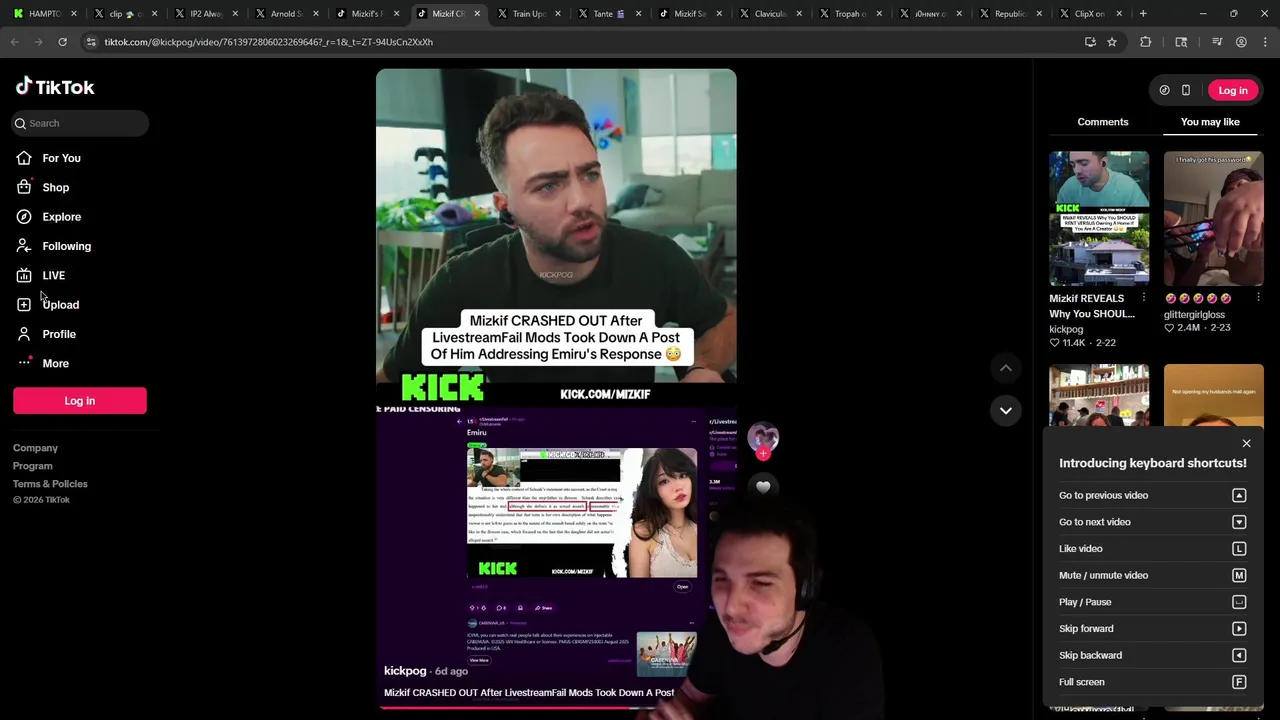Screen dimensions: 1280x720
Task: Click the red Log in button in sidebar
Action: (80, 401)
